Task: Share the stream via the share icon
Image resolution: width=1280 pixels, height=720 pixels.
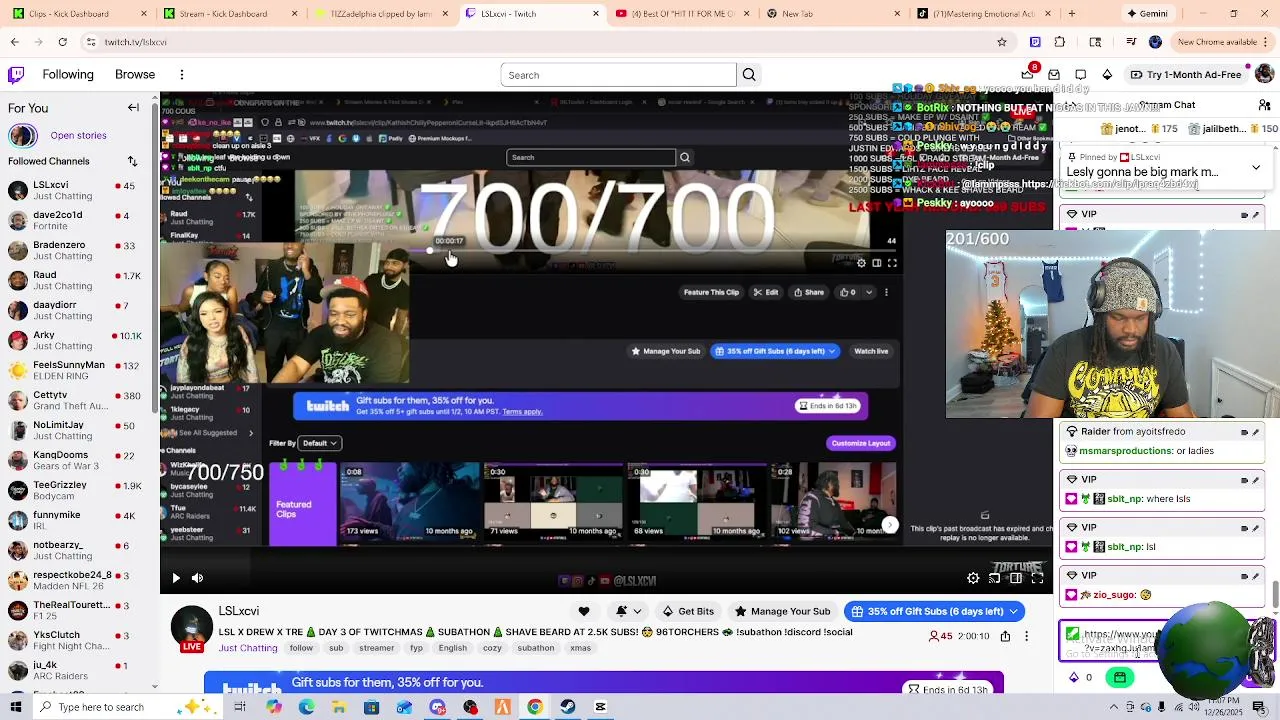Action: (x=1005, y=636)
